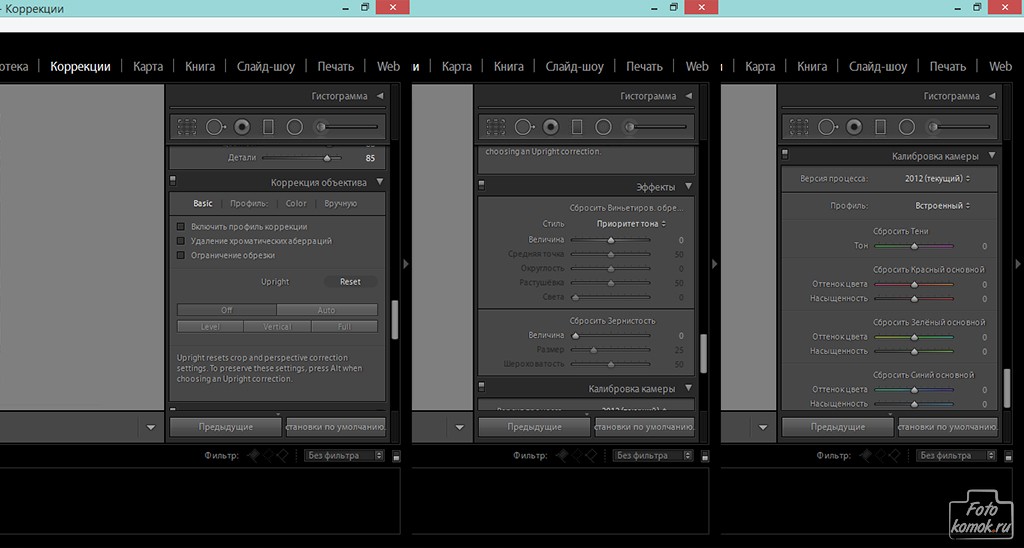The image size is (1024, 548).
Task: Click the Шероховатость slider under Зернистость
Action: (x=610, y=364)
